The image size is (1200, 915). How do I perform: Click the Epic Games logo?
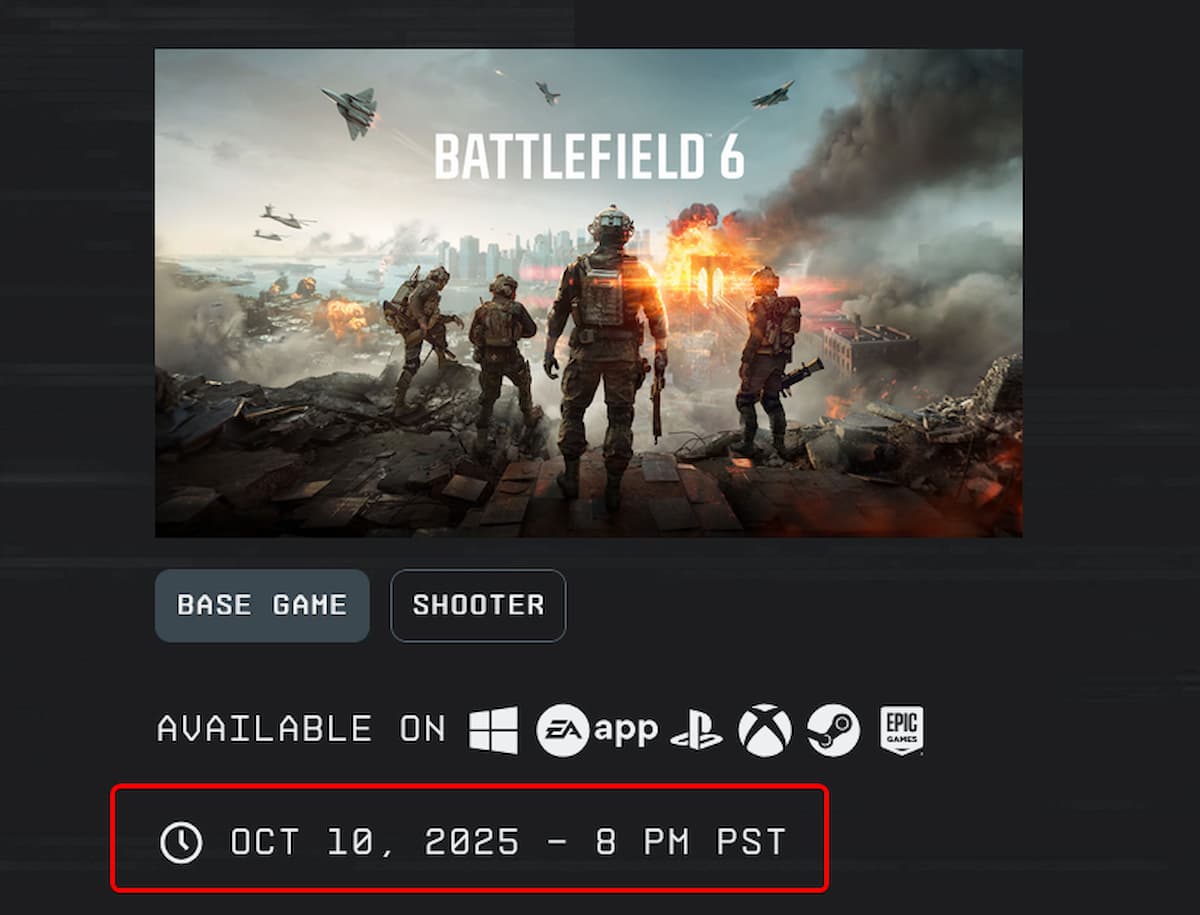point(901,730)
